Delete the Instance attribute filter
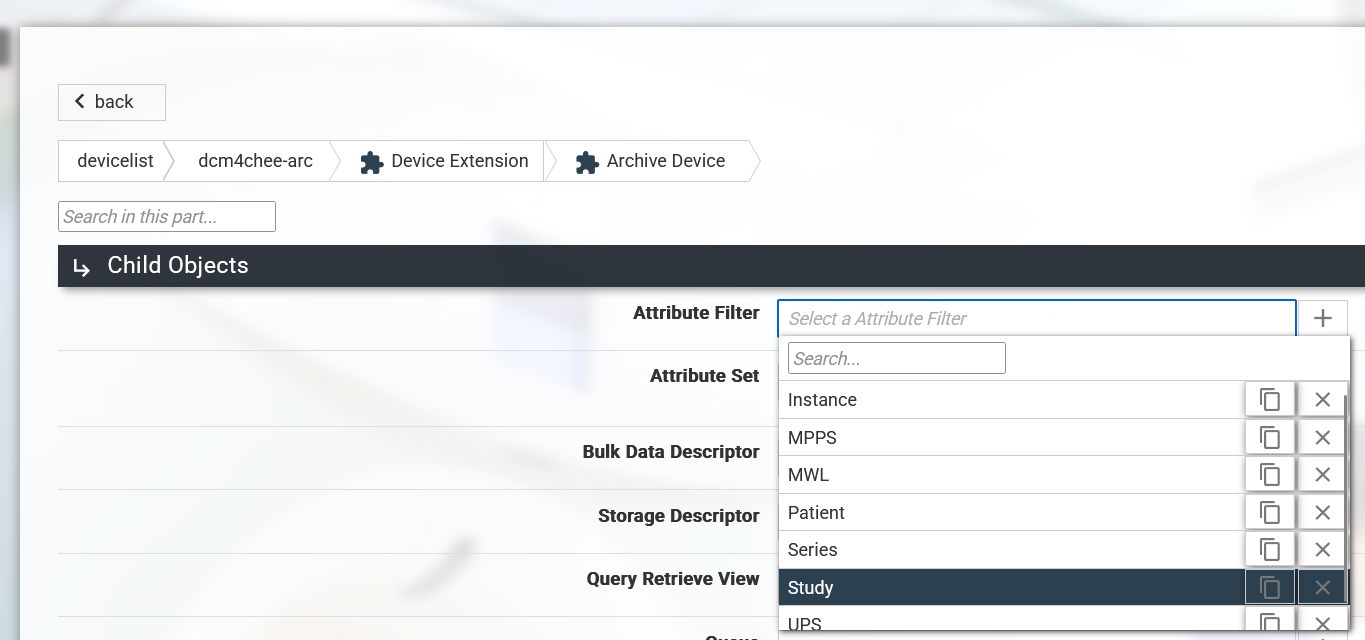The width and height of the screenshot is (1365, 640). (x=1322, y=400)
